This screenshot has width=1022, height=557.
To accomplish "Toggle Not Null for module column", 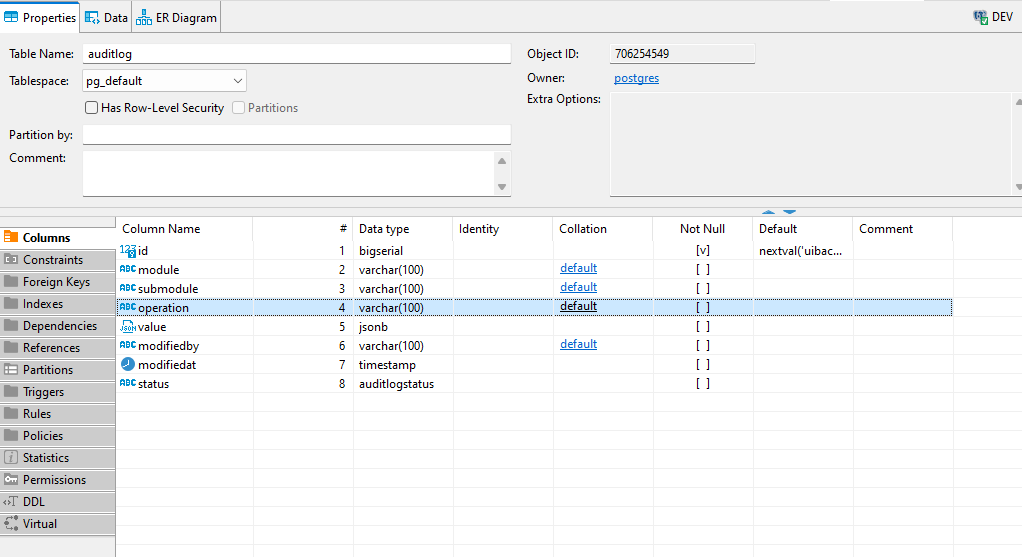I will (x=703, y=270).
